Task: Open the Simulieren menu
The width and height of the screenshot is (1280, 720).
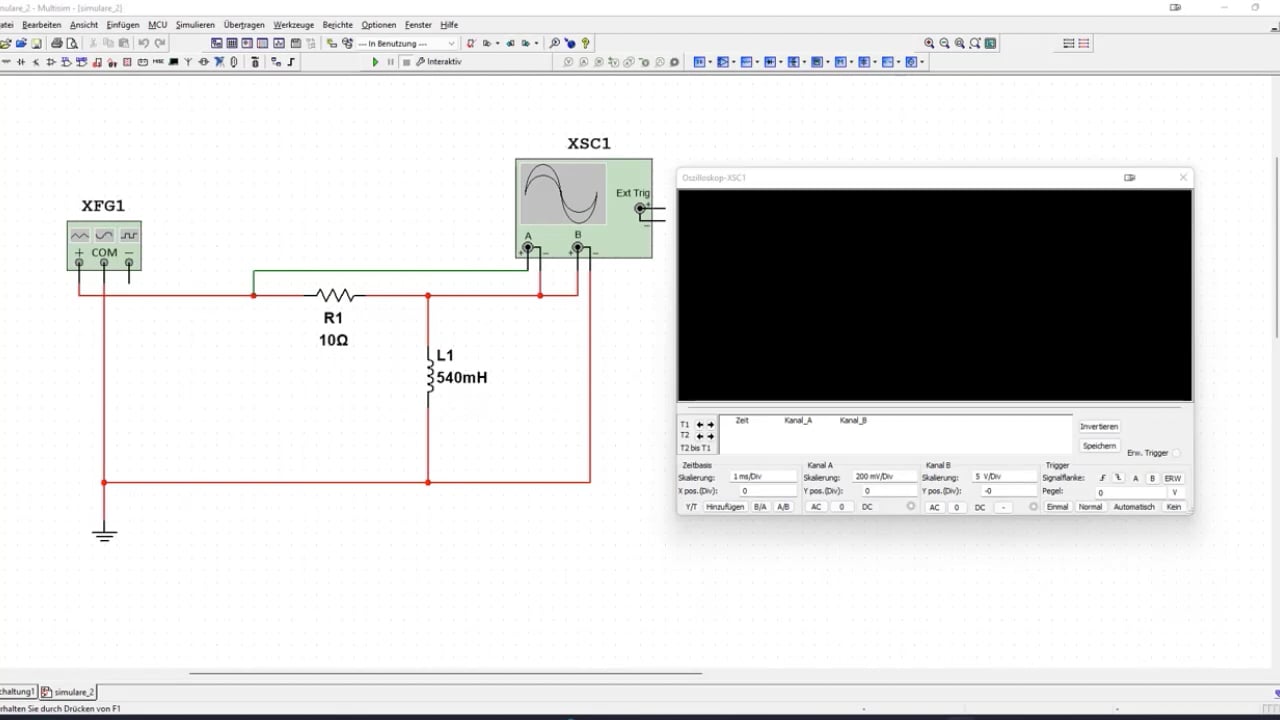Action: tap(195, 25)
